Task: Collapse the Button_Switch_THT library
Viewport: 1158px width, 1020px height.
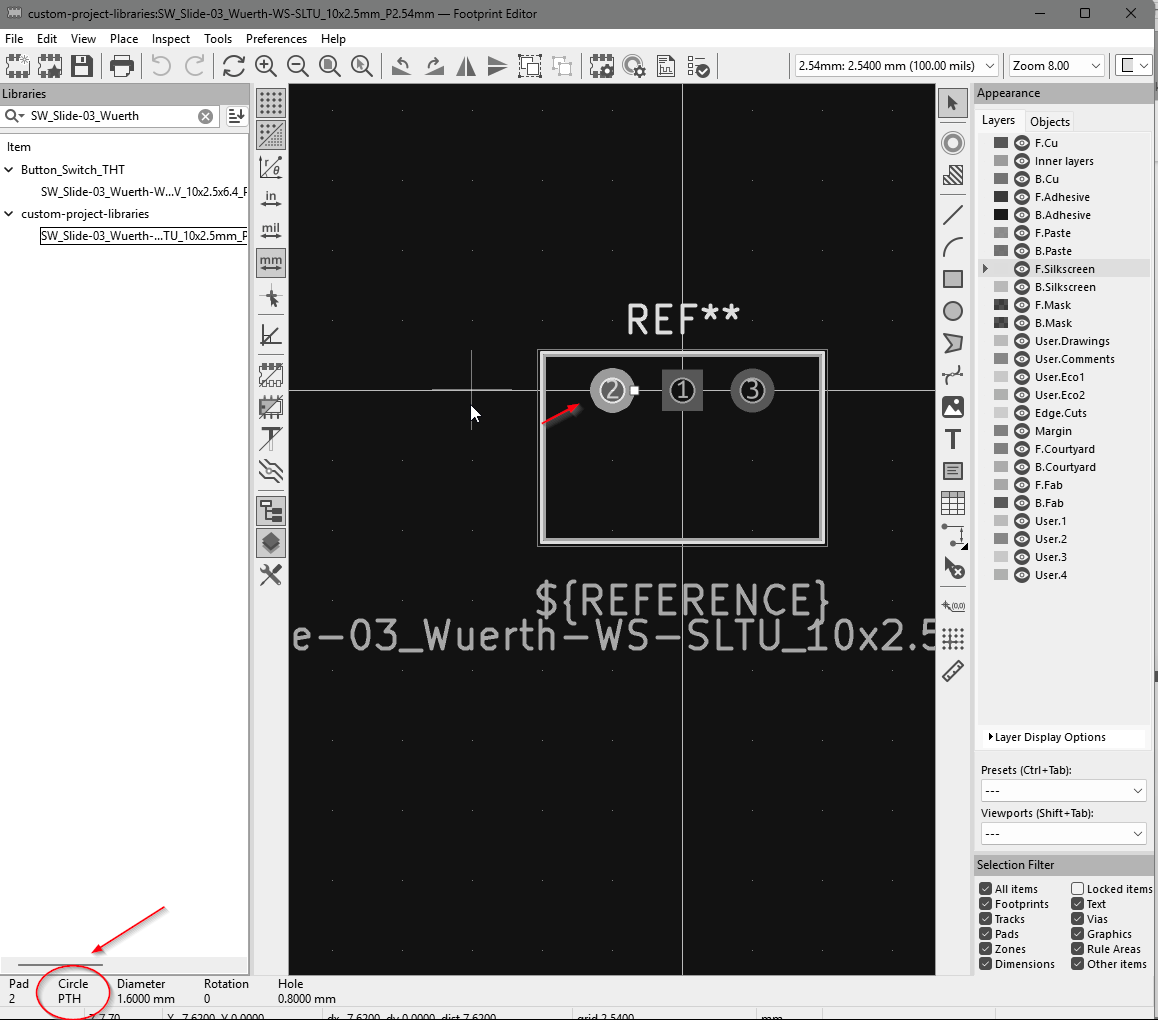Action: tap(9, 169)
